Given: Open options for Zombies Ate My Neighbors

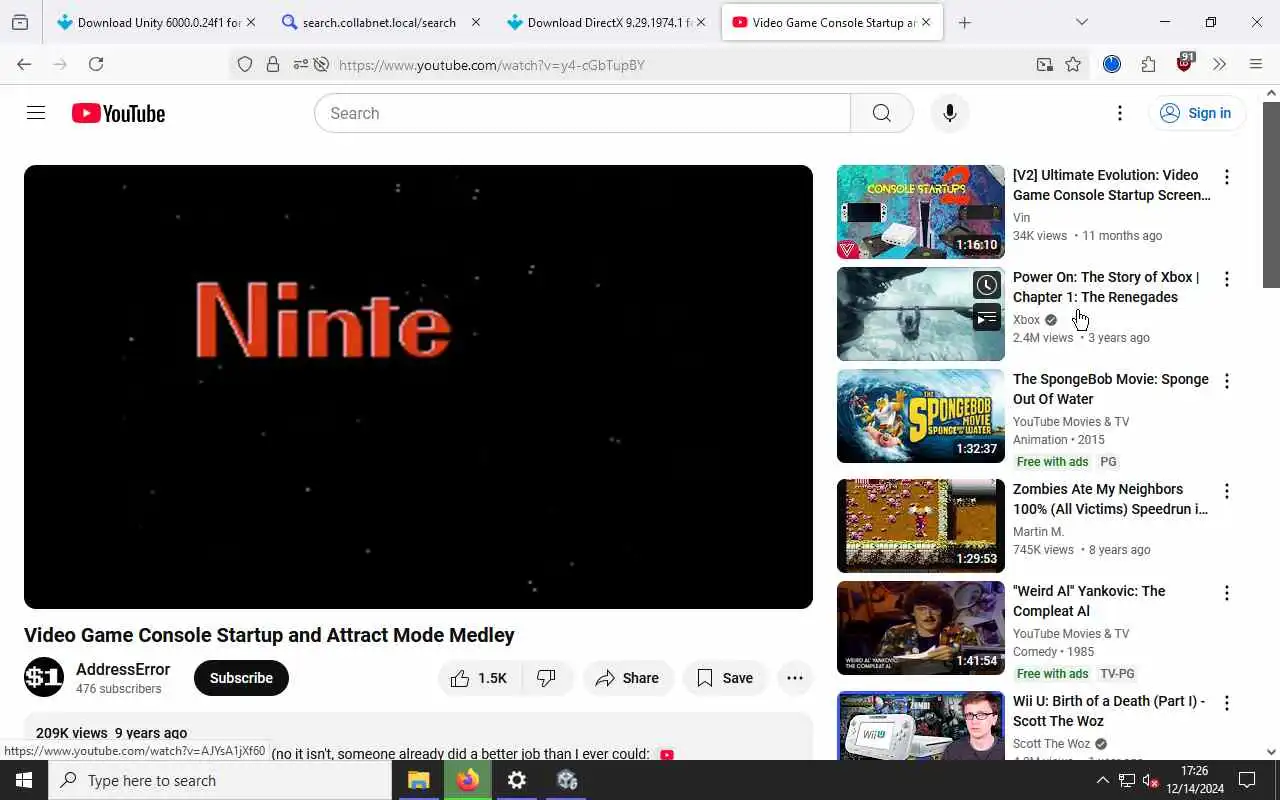Looking at the screenshot, I should [x=1227, y=491].
